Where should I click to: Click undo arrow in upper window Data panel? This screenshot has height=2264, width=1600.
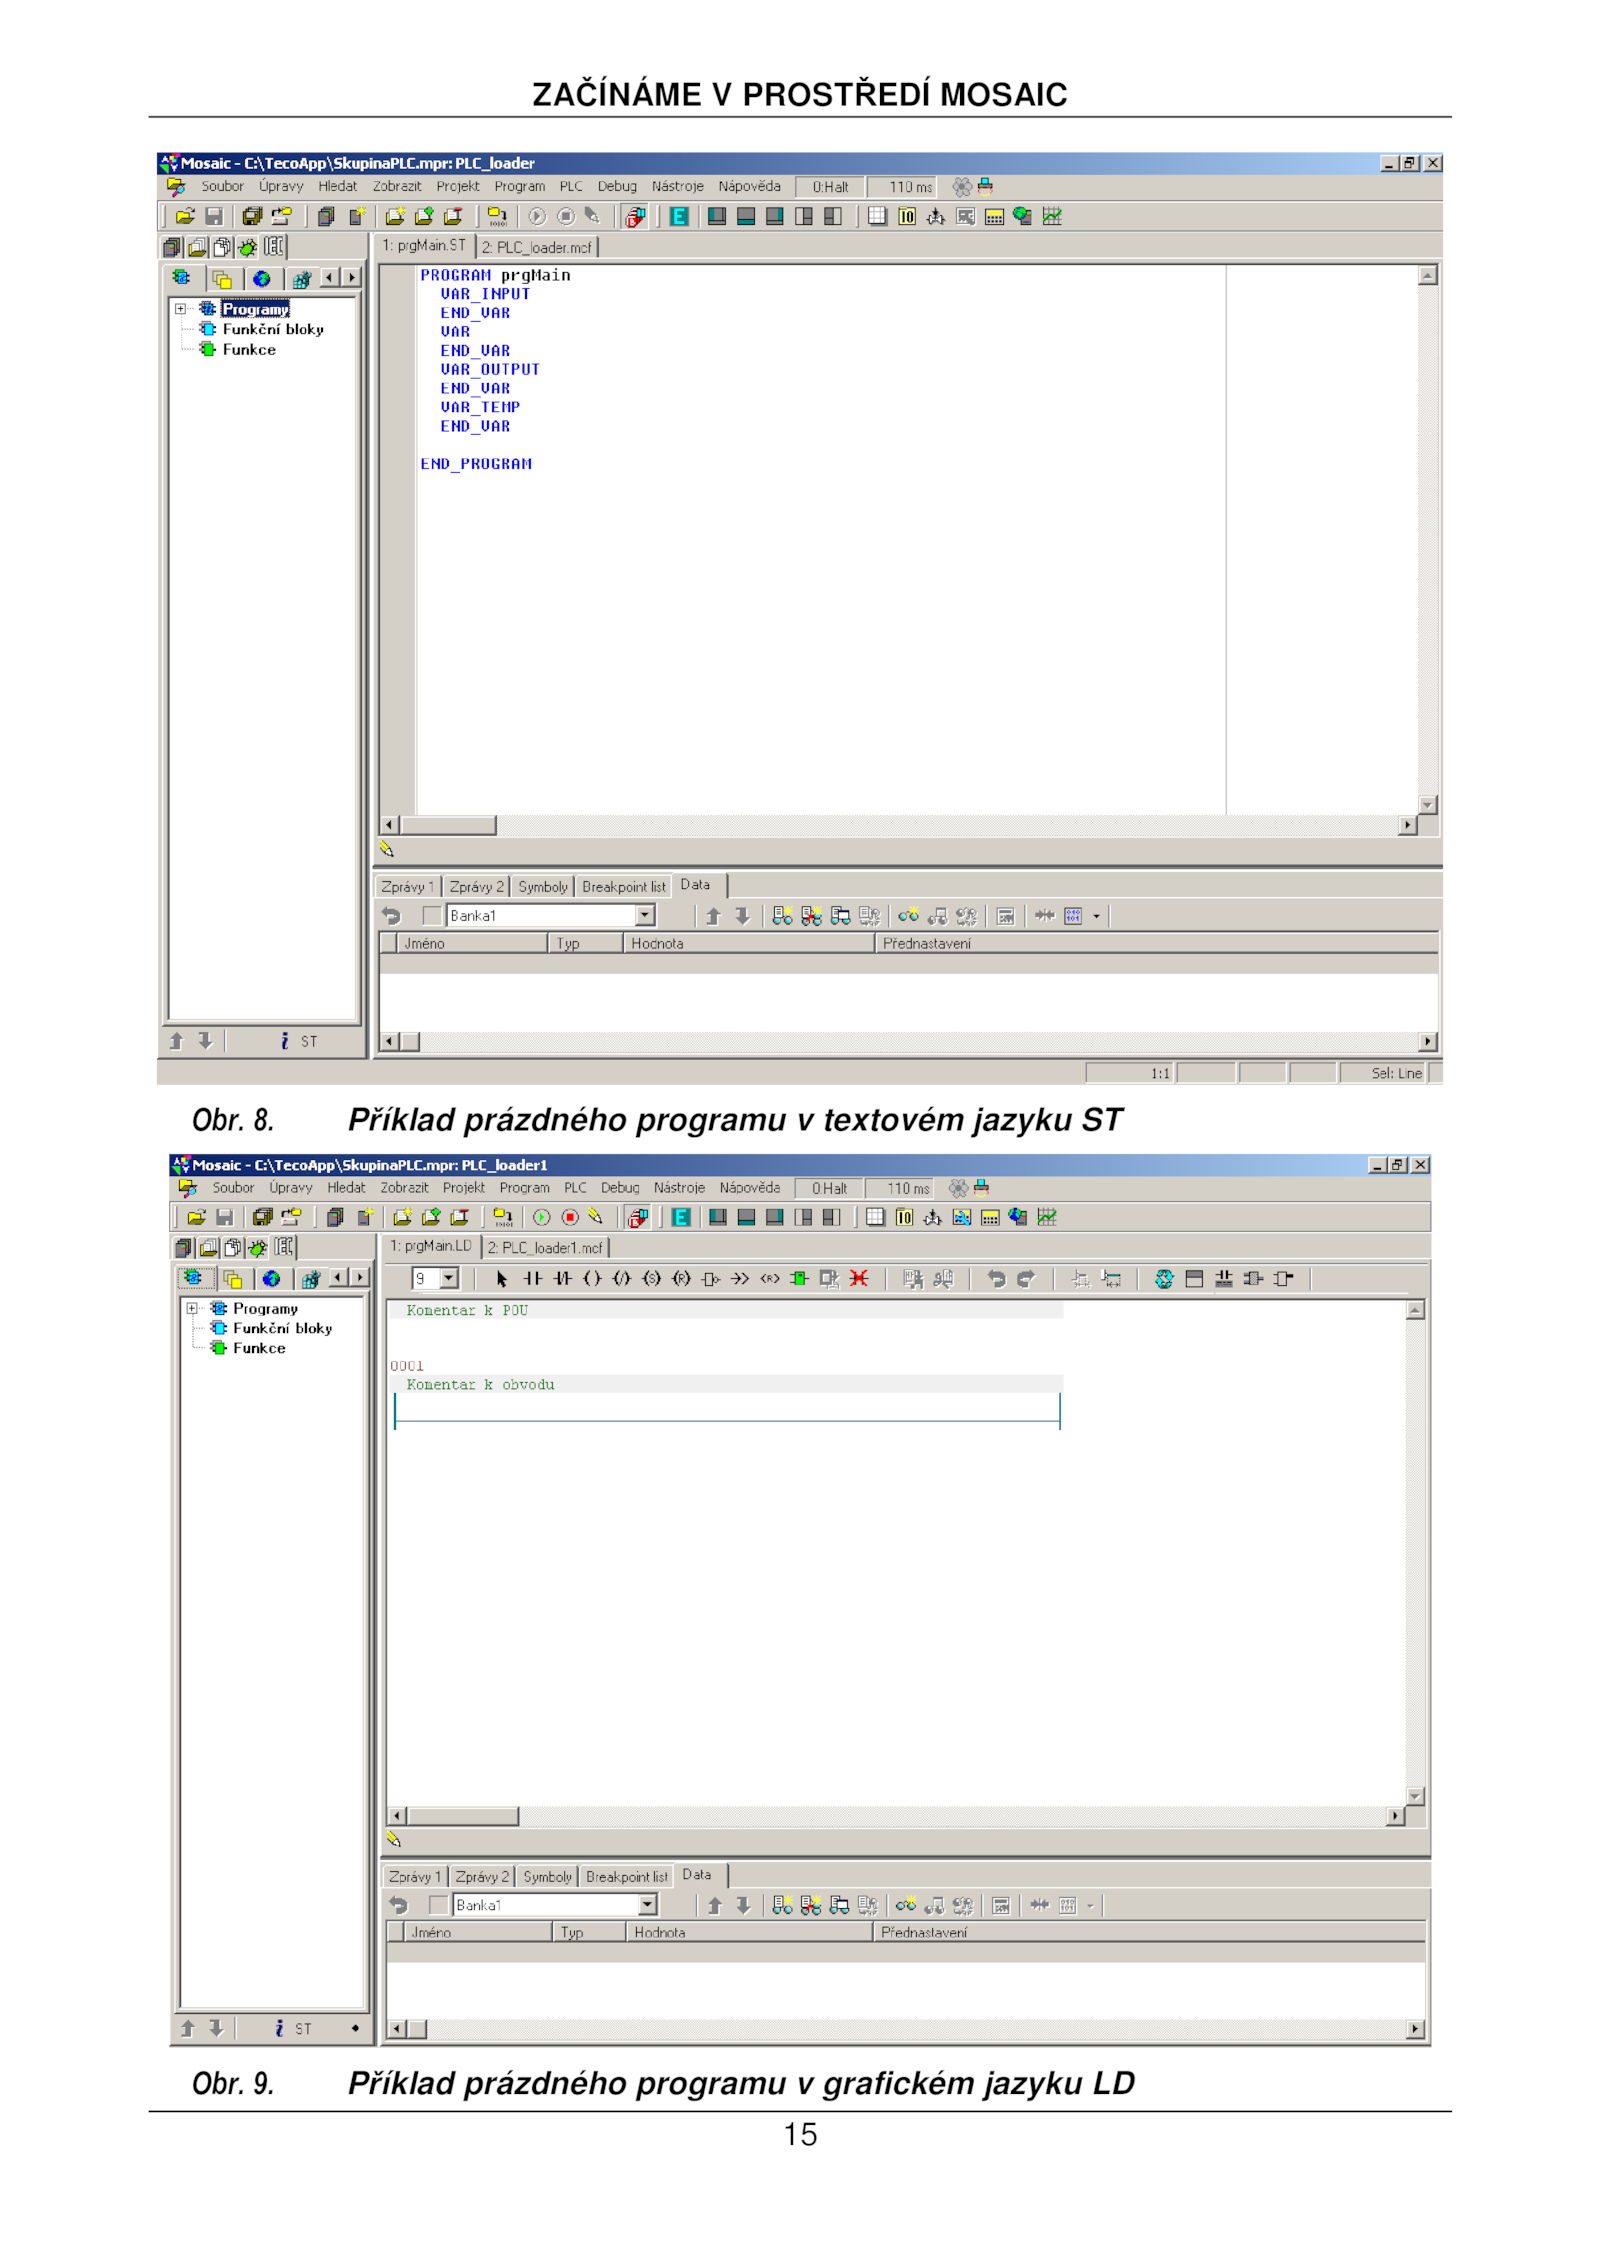click(x=391, y=916)
